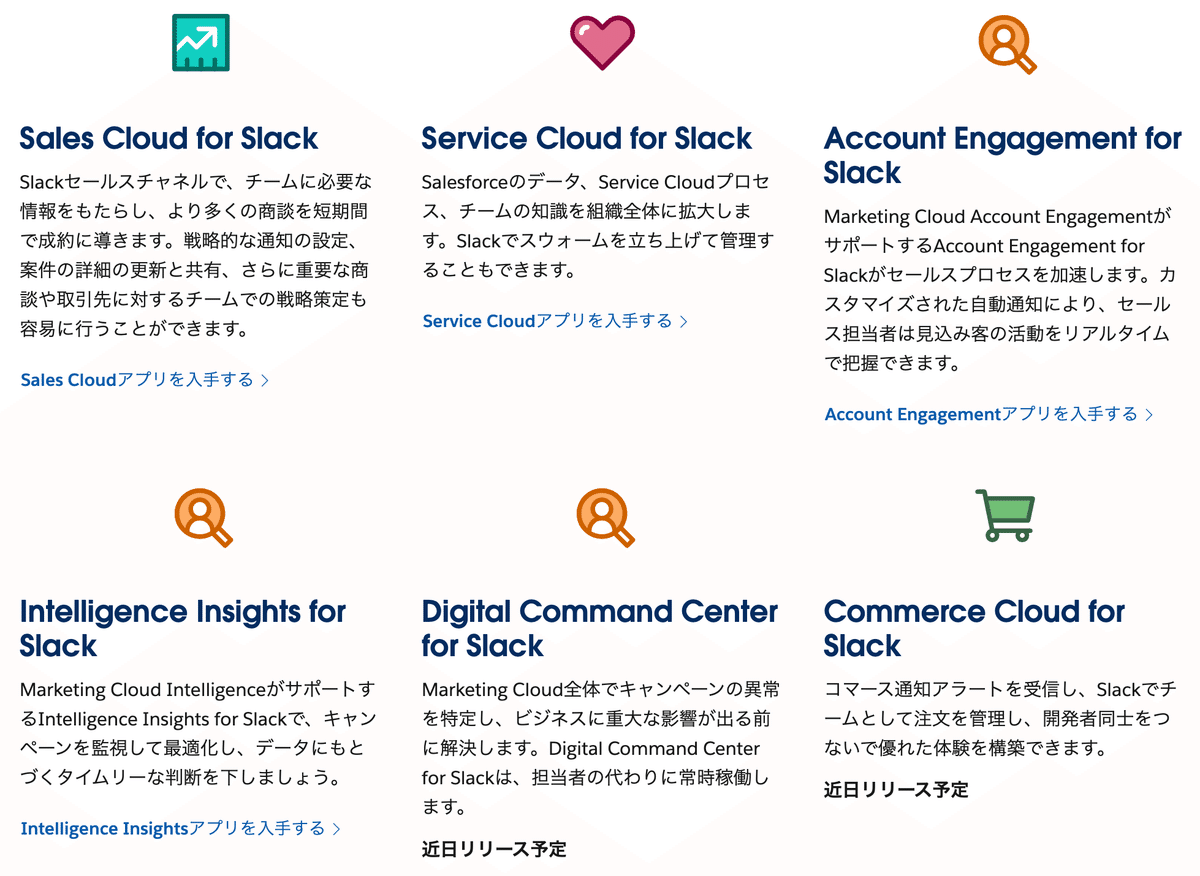Image resolution: width=1200 pixels, height=876 pixels.
Task: Select the Sales Cloud for Slack heading
Action: 169,138
